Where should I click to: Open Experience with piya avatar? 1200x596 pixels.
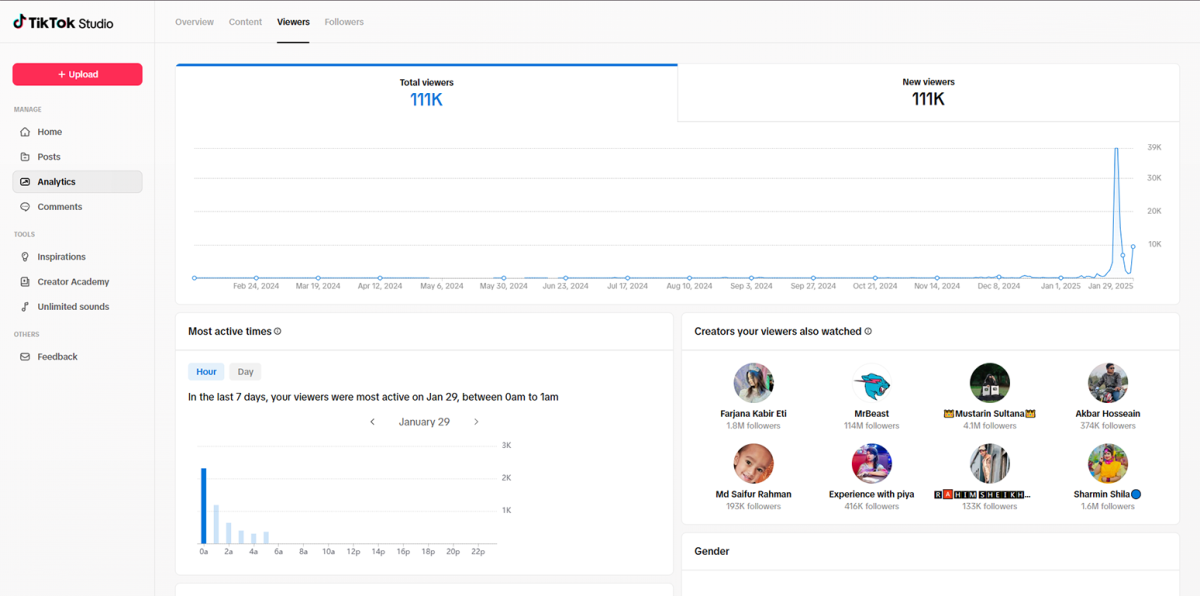tap(872, 464)
